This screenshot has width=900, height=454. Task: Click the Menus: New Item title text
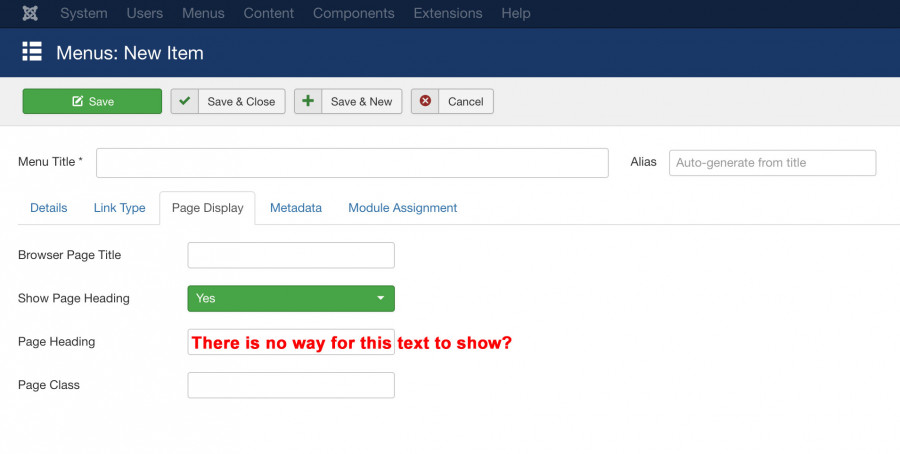coord(130,53)
